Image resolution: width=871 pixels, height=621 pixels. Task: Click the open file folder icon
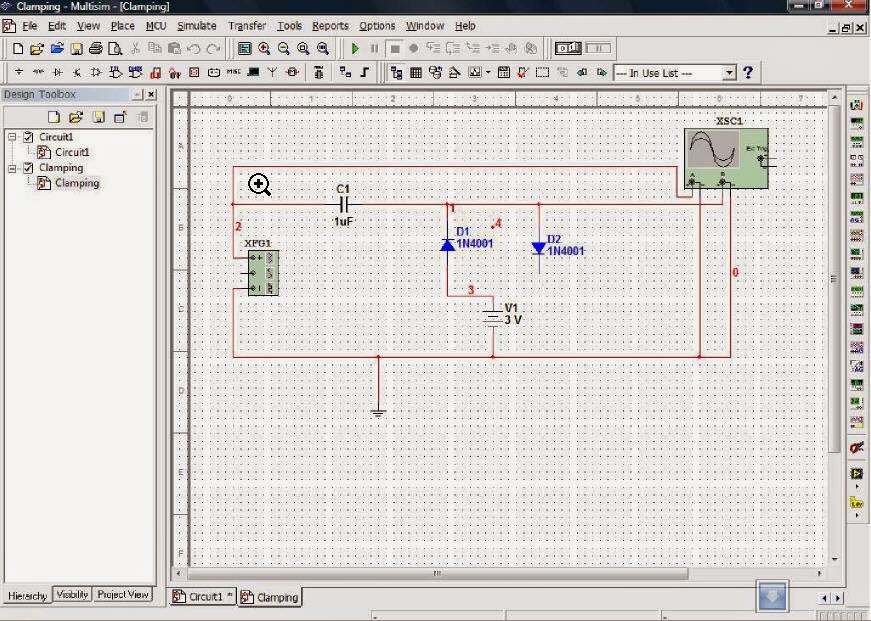(x=37, y=49)
